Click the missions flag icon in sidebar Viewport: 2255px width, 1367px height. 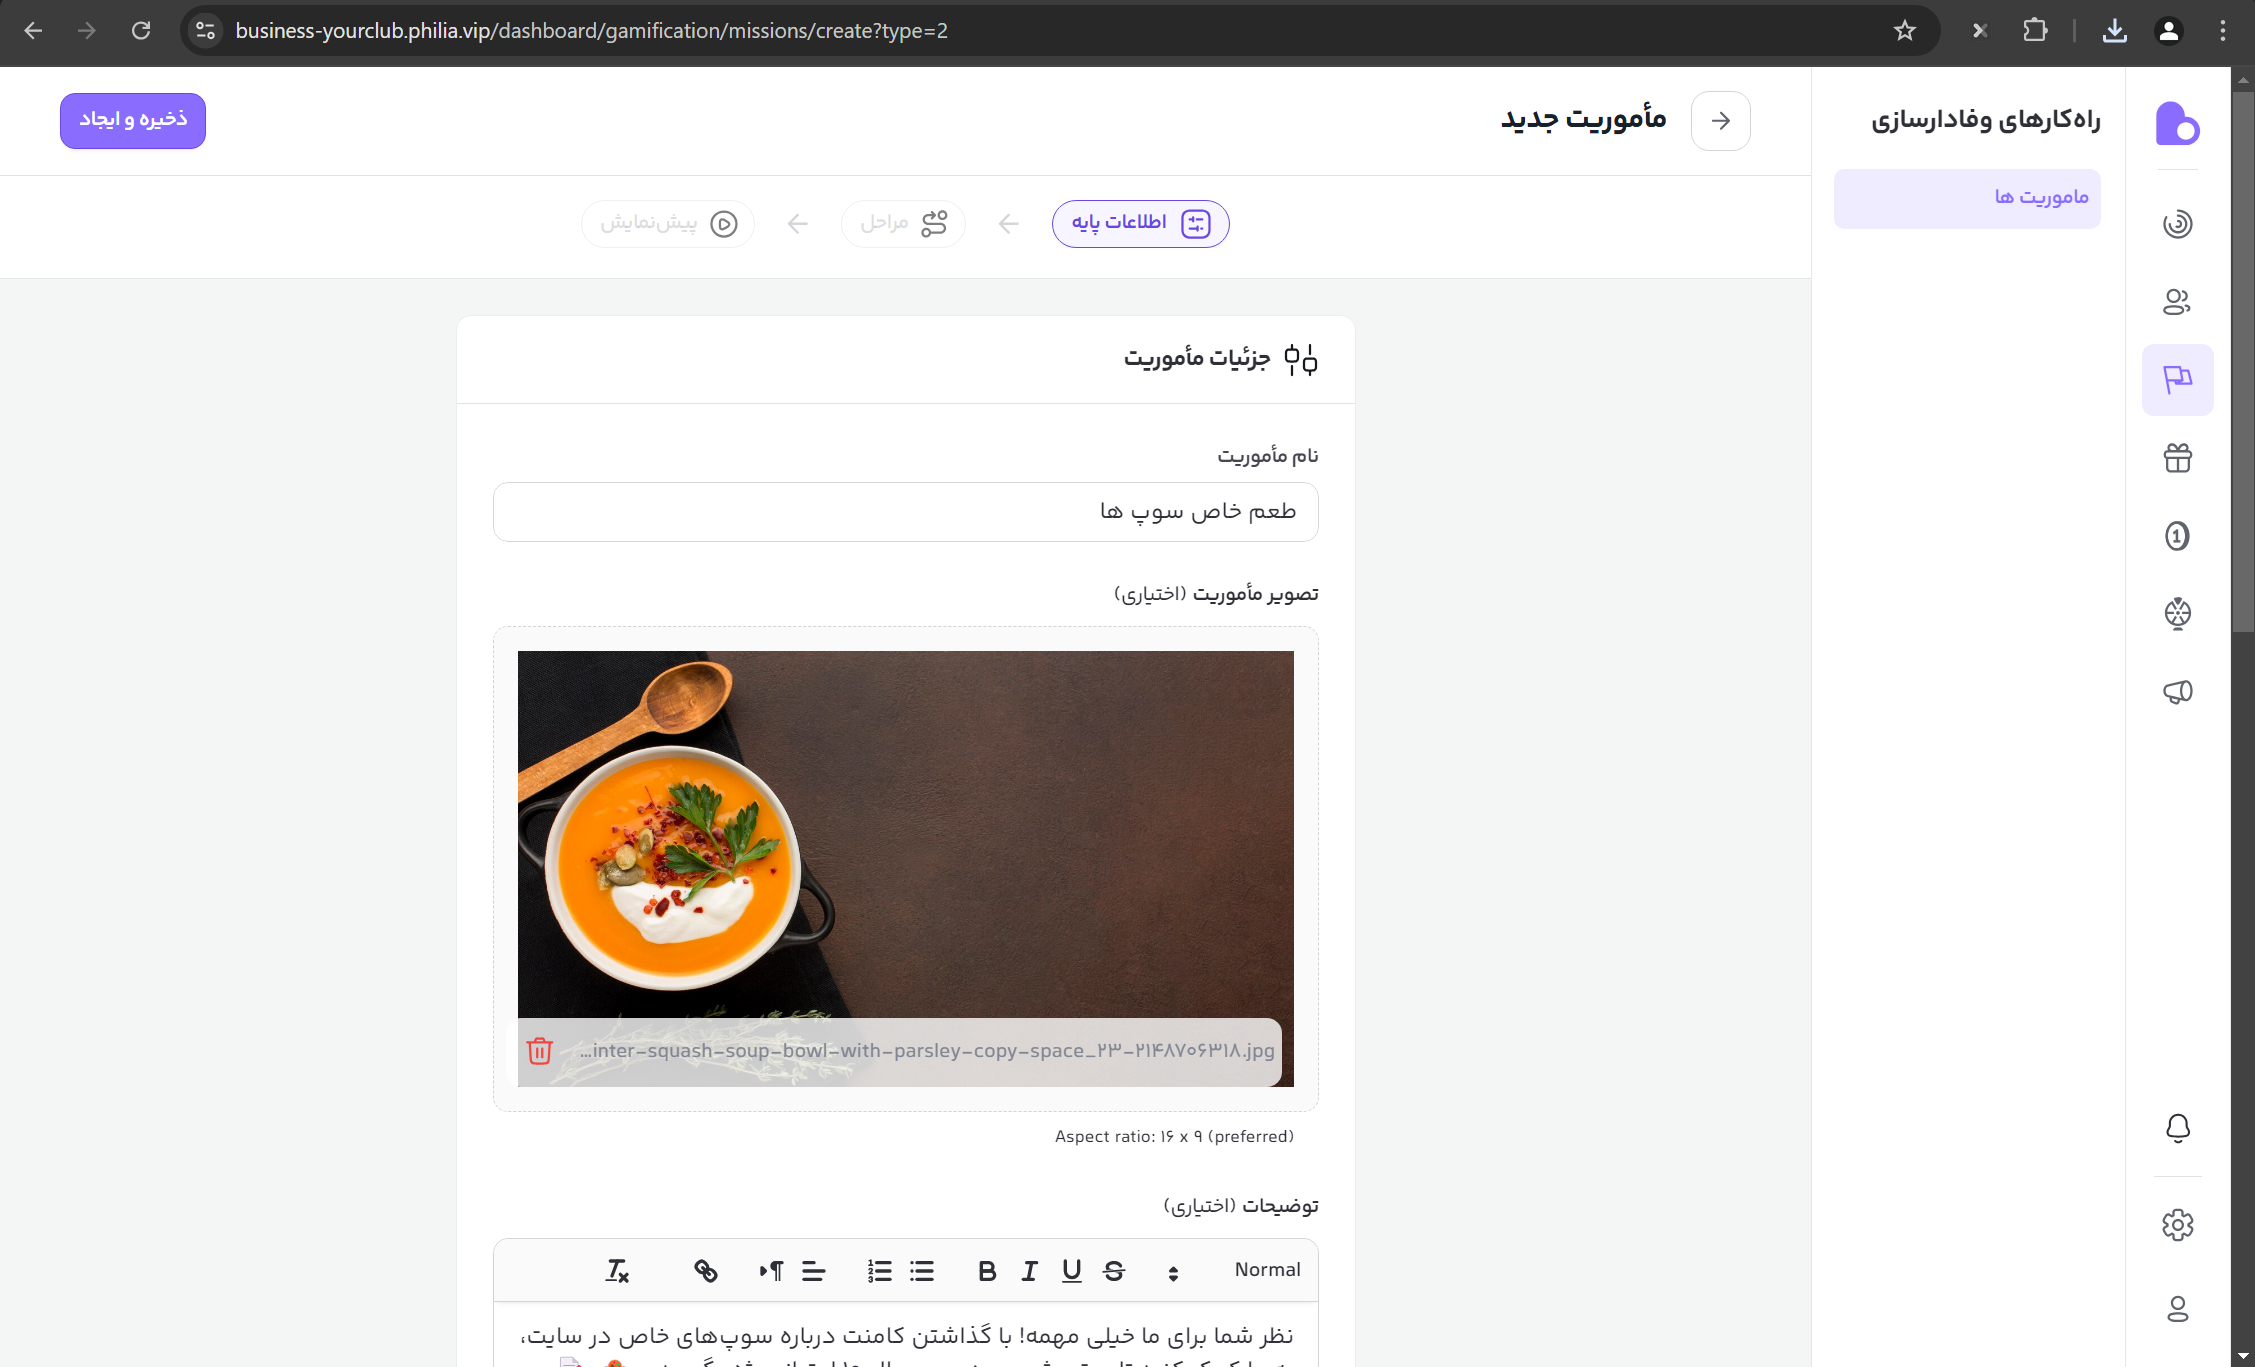click(x=2177, y=380)
